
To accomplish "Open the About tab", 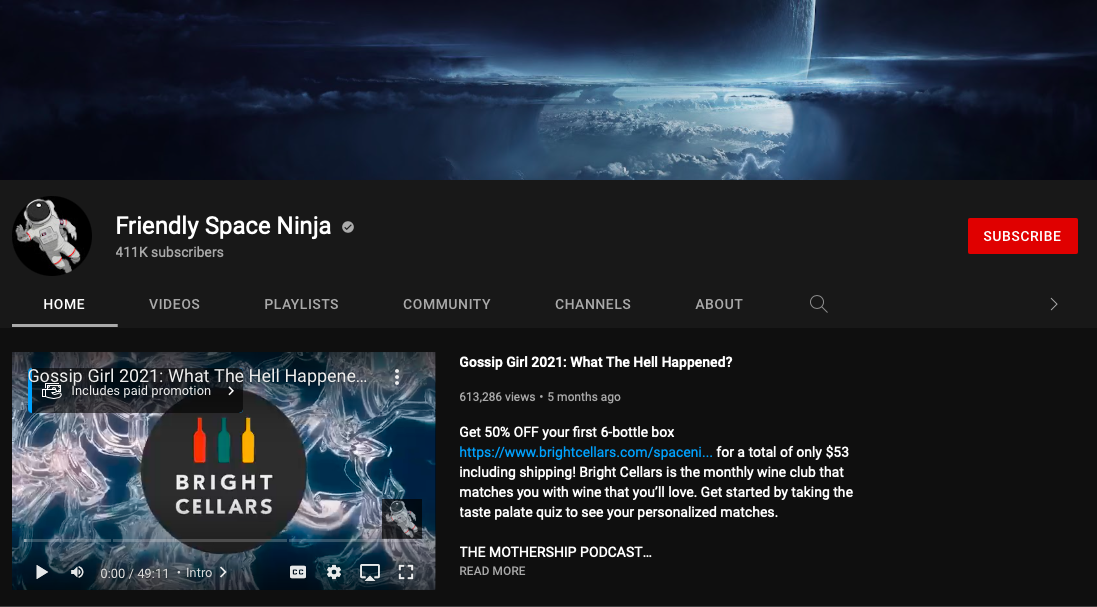I will click(x=719, y=304).
